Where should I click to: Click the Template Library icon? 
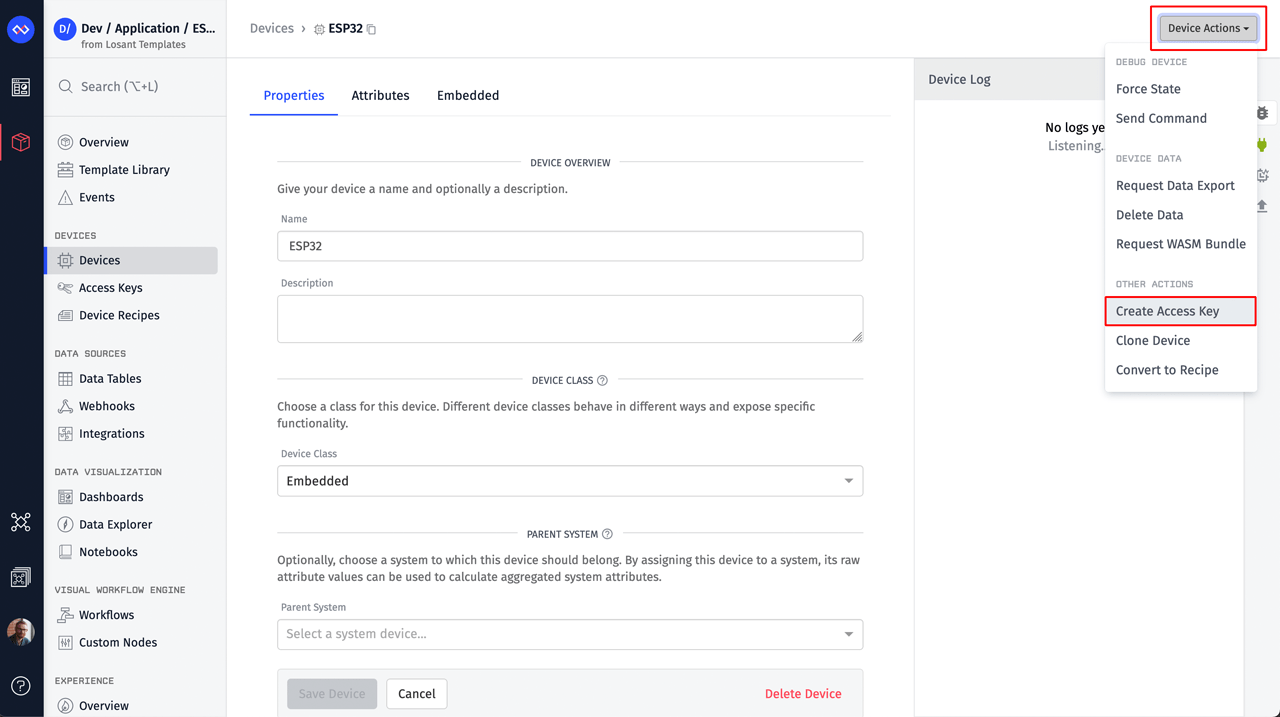(65, 170)
